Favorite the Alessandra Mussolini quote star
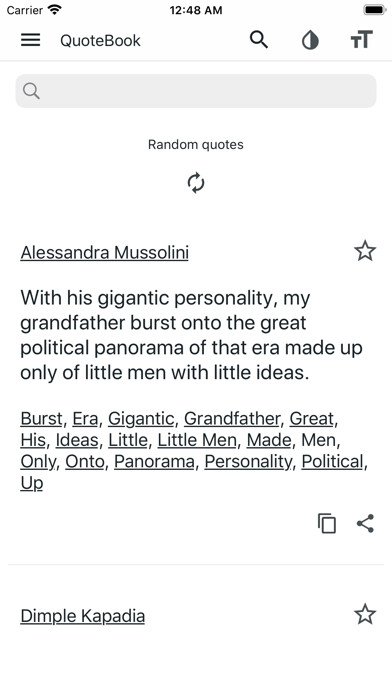Screen dimensions: 392x696 365,252
